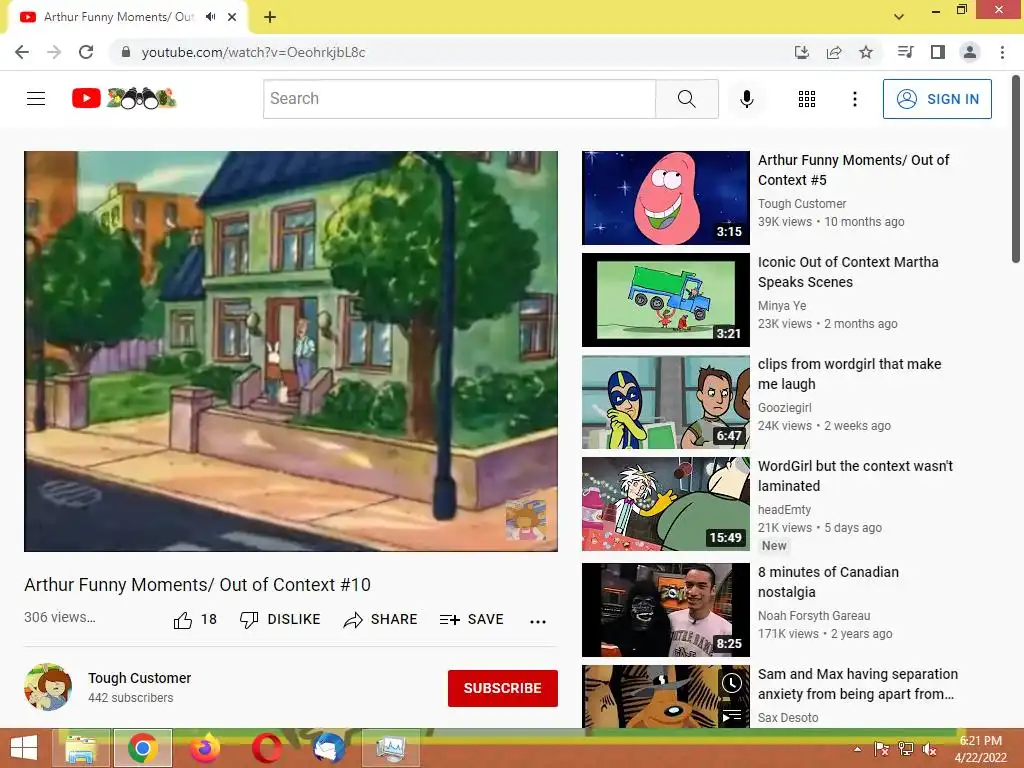View site information lock icon
Viewport: 1024px width, 768px height.
click(126, 52)
